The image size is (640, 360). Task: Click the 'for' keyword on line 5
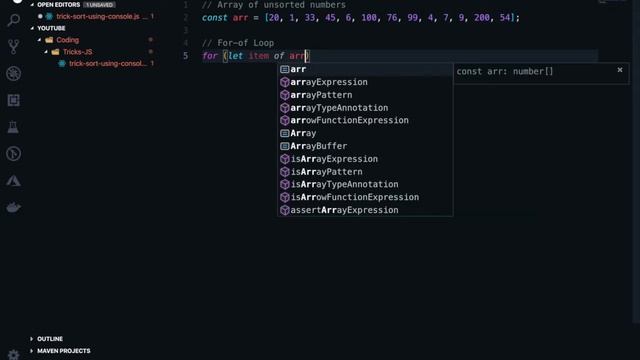[x=210, y=56]
